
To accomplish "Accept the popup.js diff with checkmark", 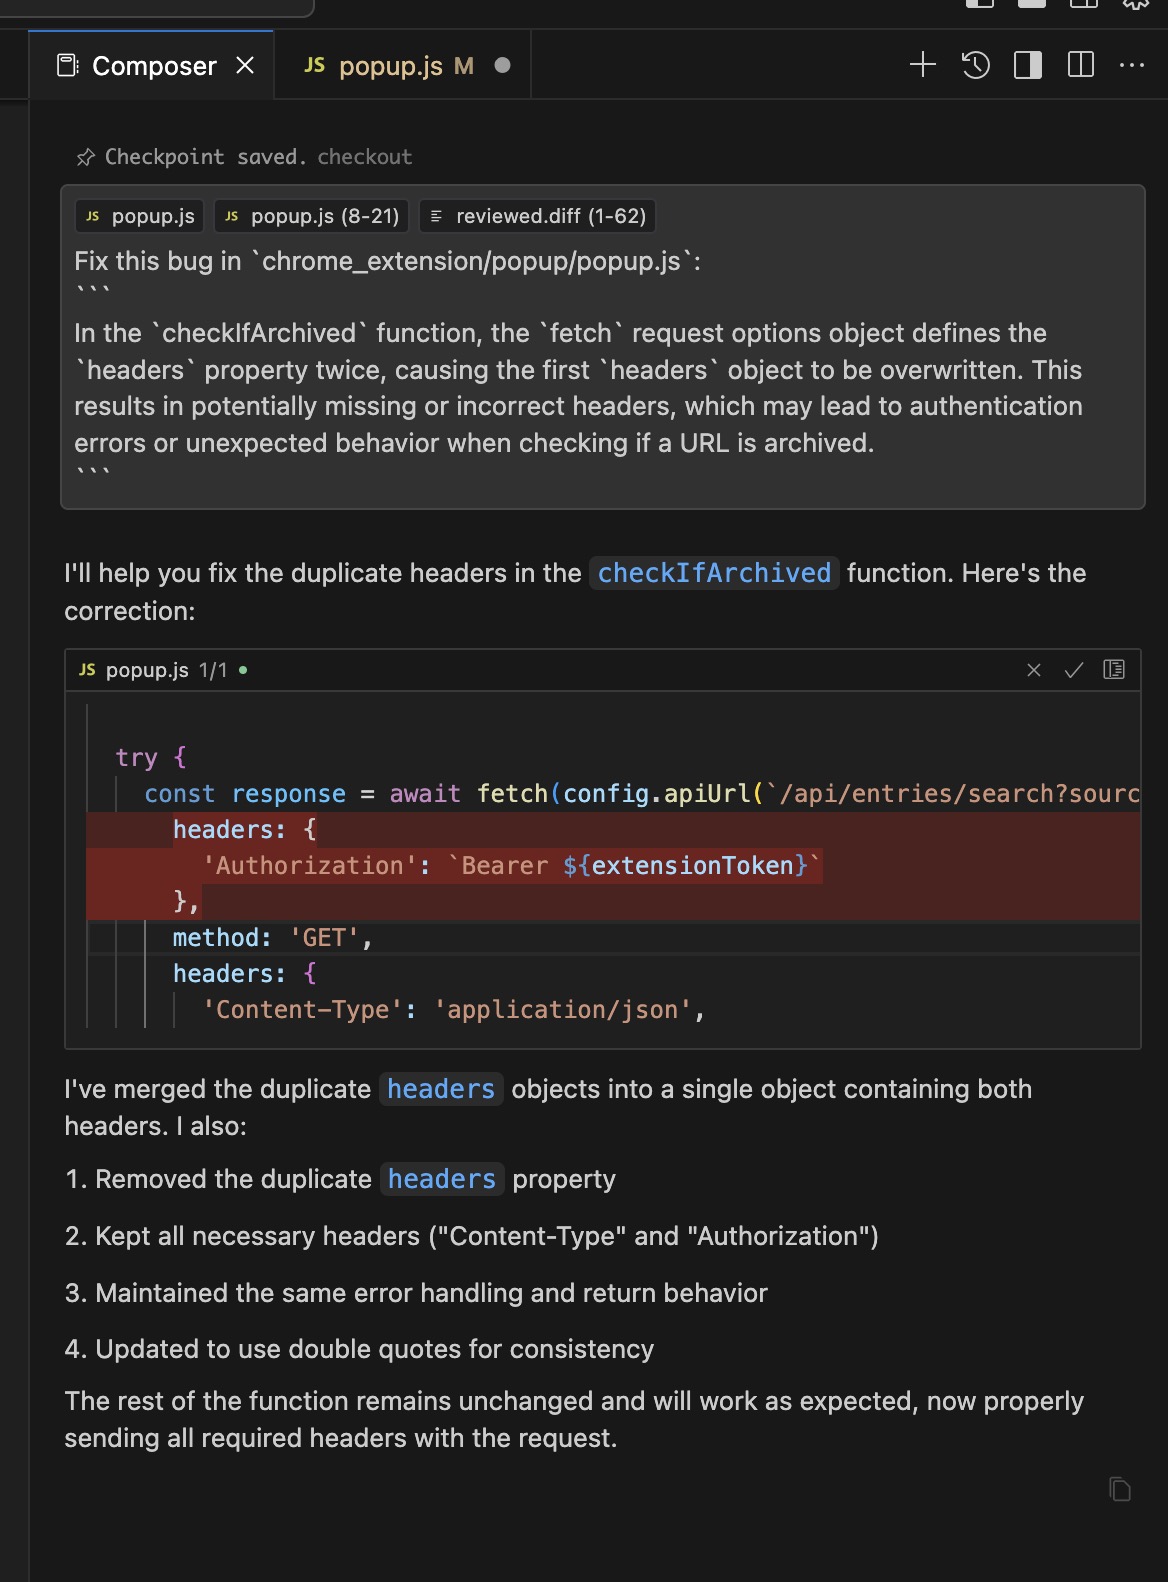I will click(1074, 670).
